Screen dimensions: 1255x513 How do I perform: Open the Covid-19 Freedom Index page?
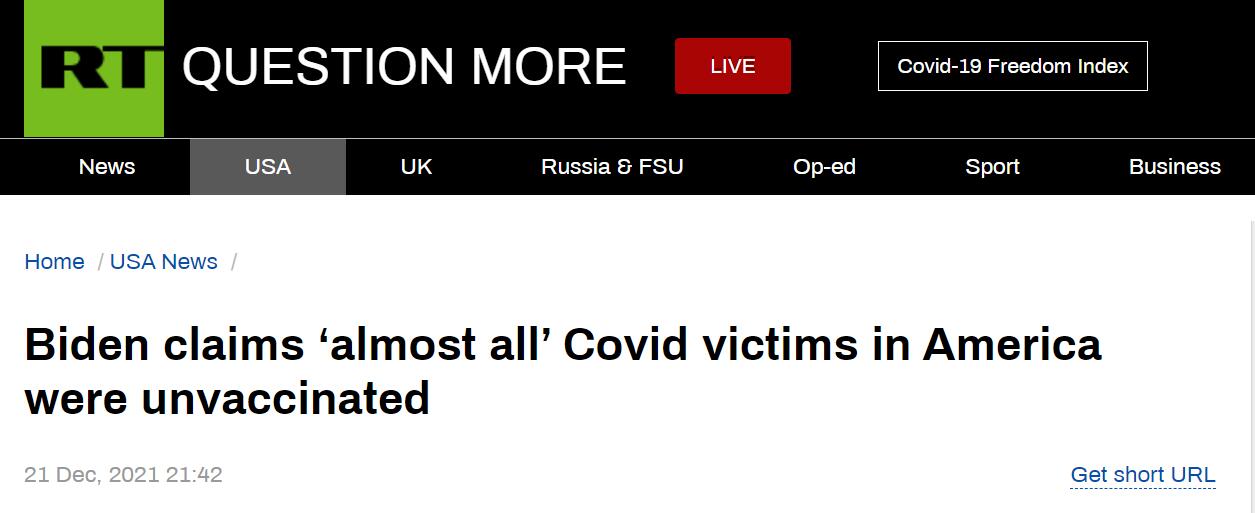pos(1012,66)
